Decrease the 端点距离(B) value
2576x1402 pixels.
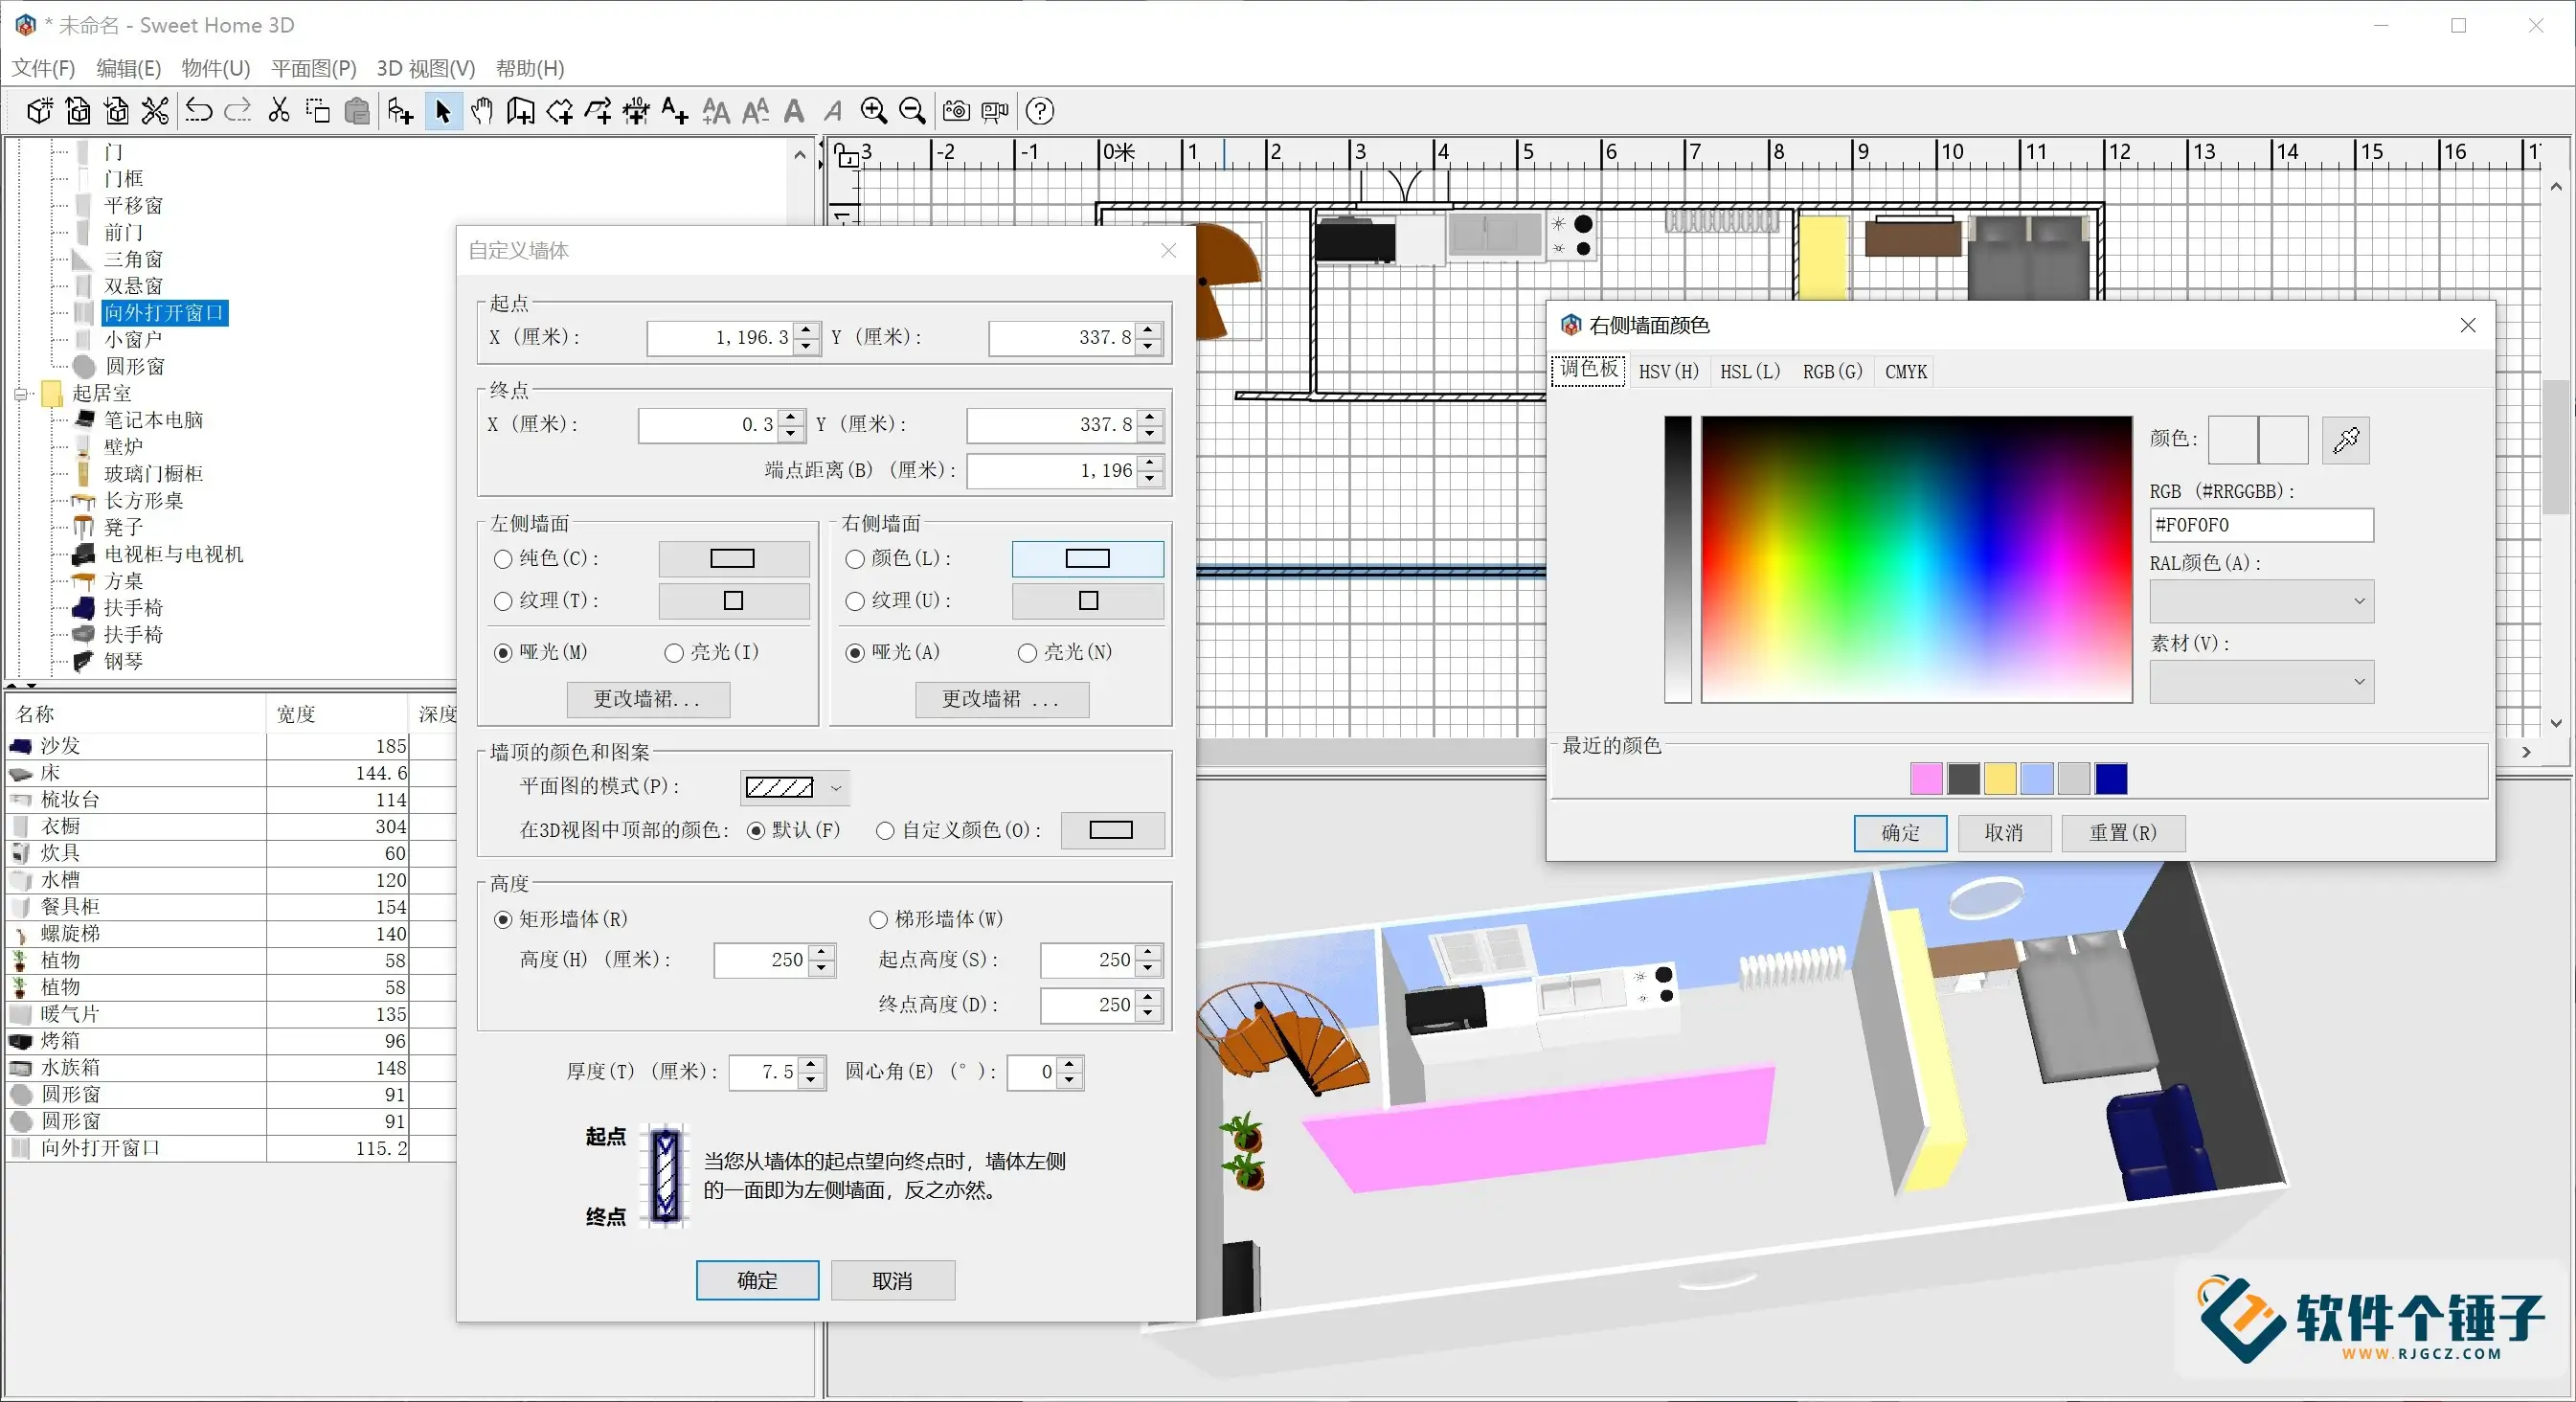[1150, 479]
